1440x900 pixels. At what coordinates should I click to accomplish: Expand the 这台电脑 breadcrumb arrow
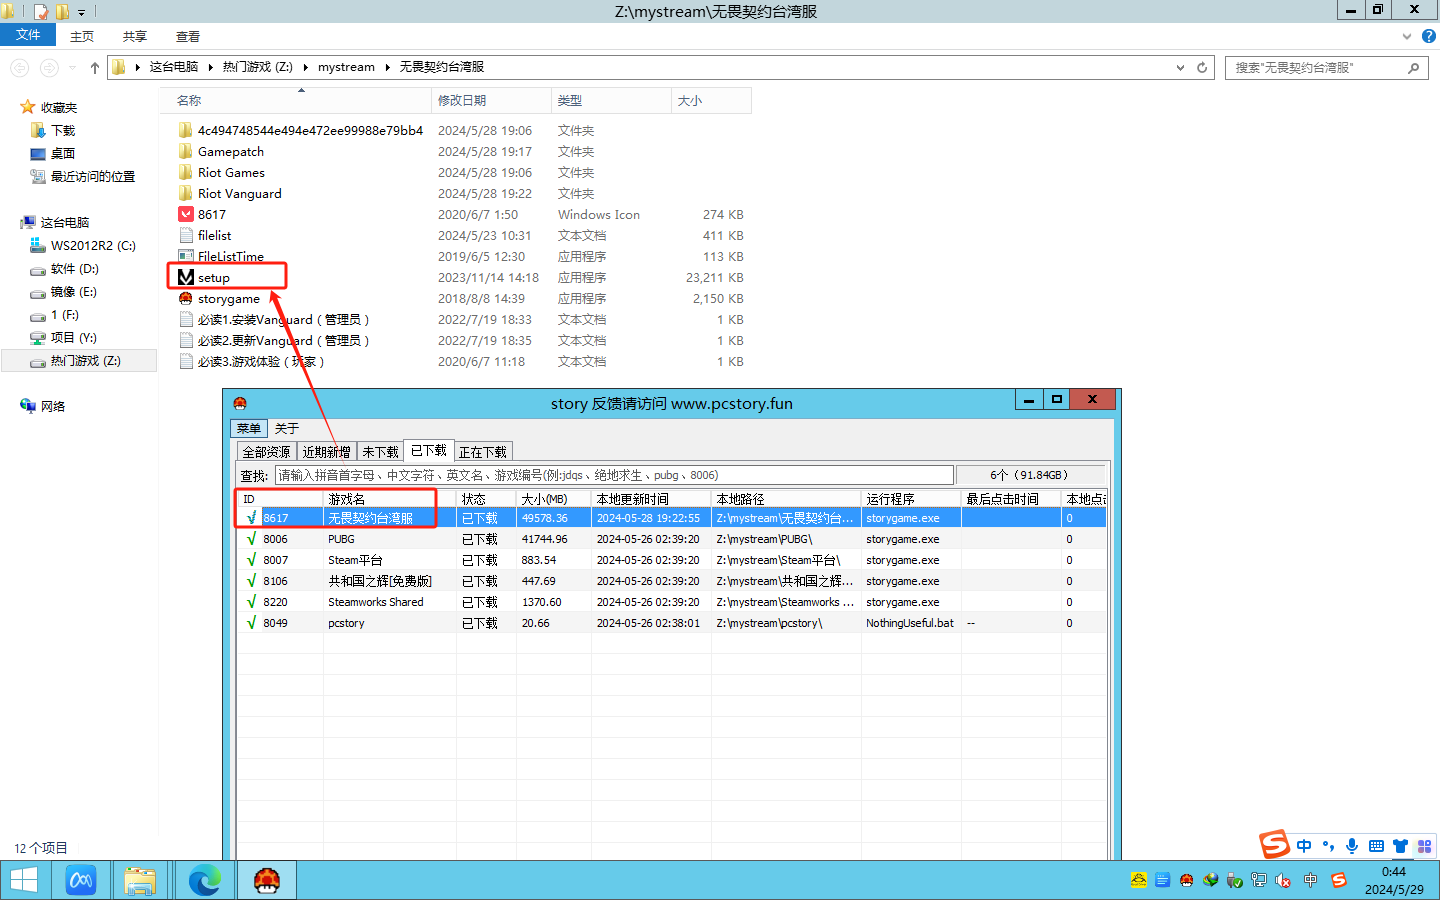(x=210, y=67)
